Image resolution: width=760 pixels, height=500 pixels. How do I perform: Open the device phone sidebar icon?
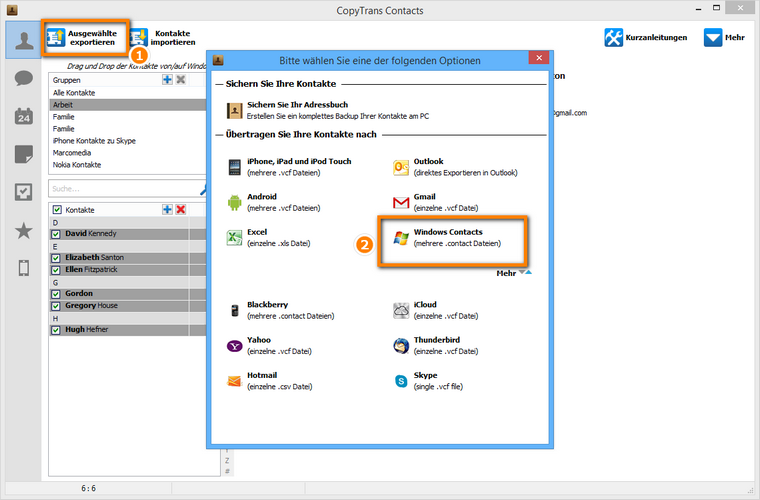pos(23,267)
